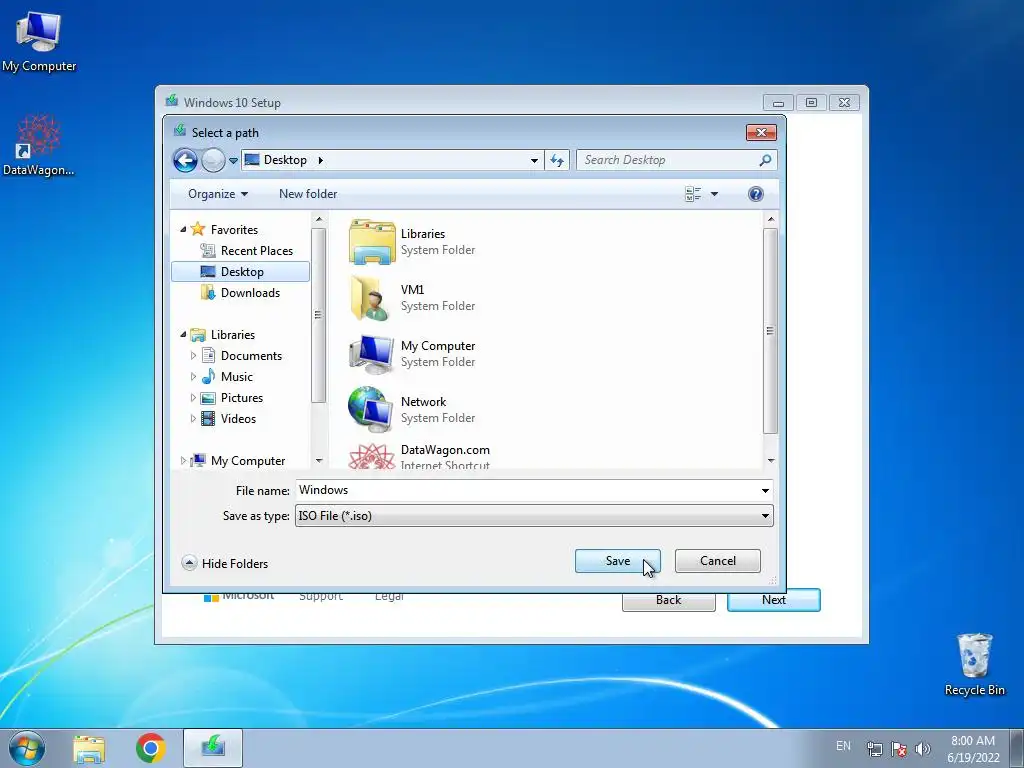Select the DataWagon.com Internet Shortcut item
Viewport: 1024px width, 768px height.
419,456
